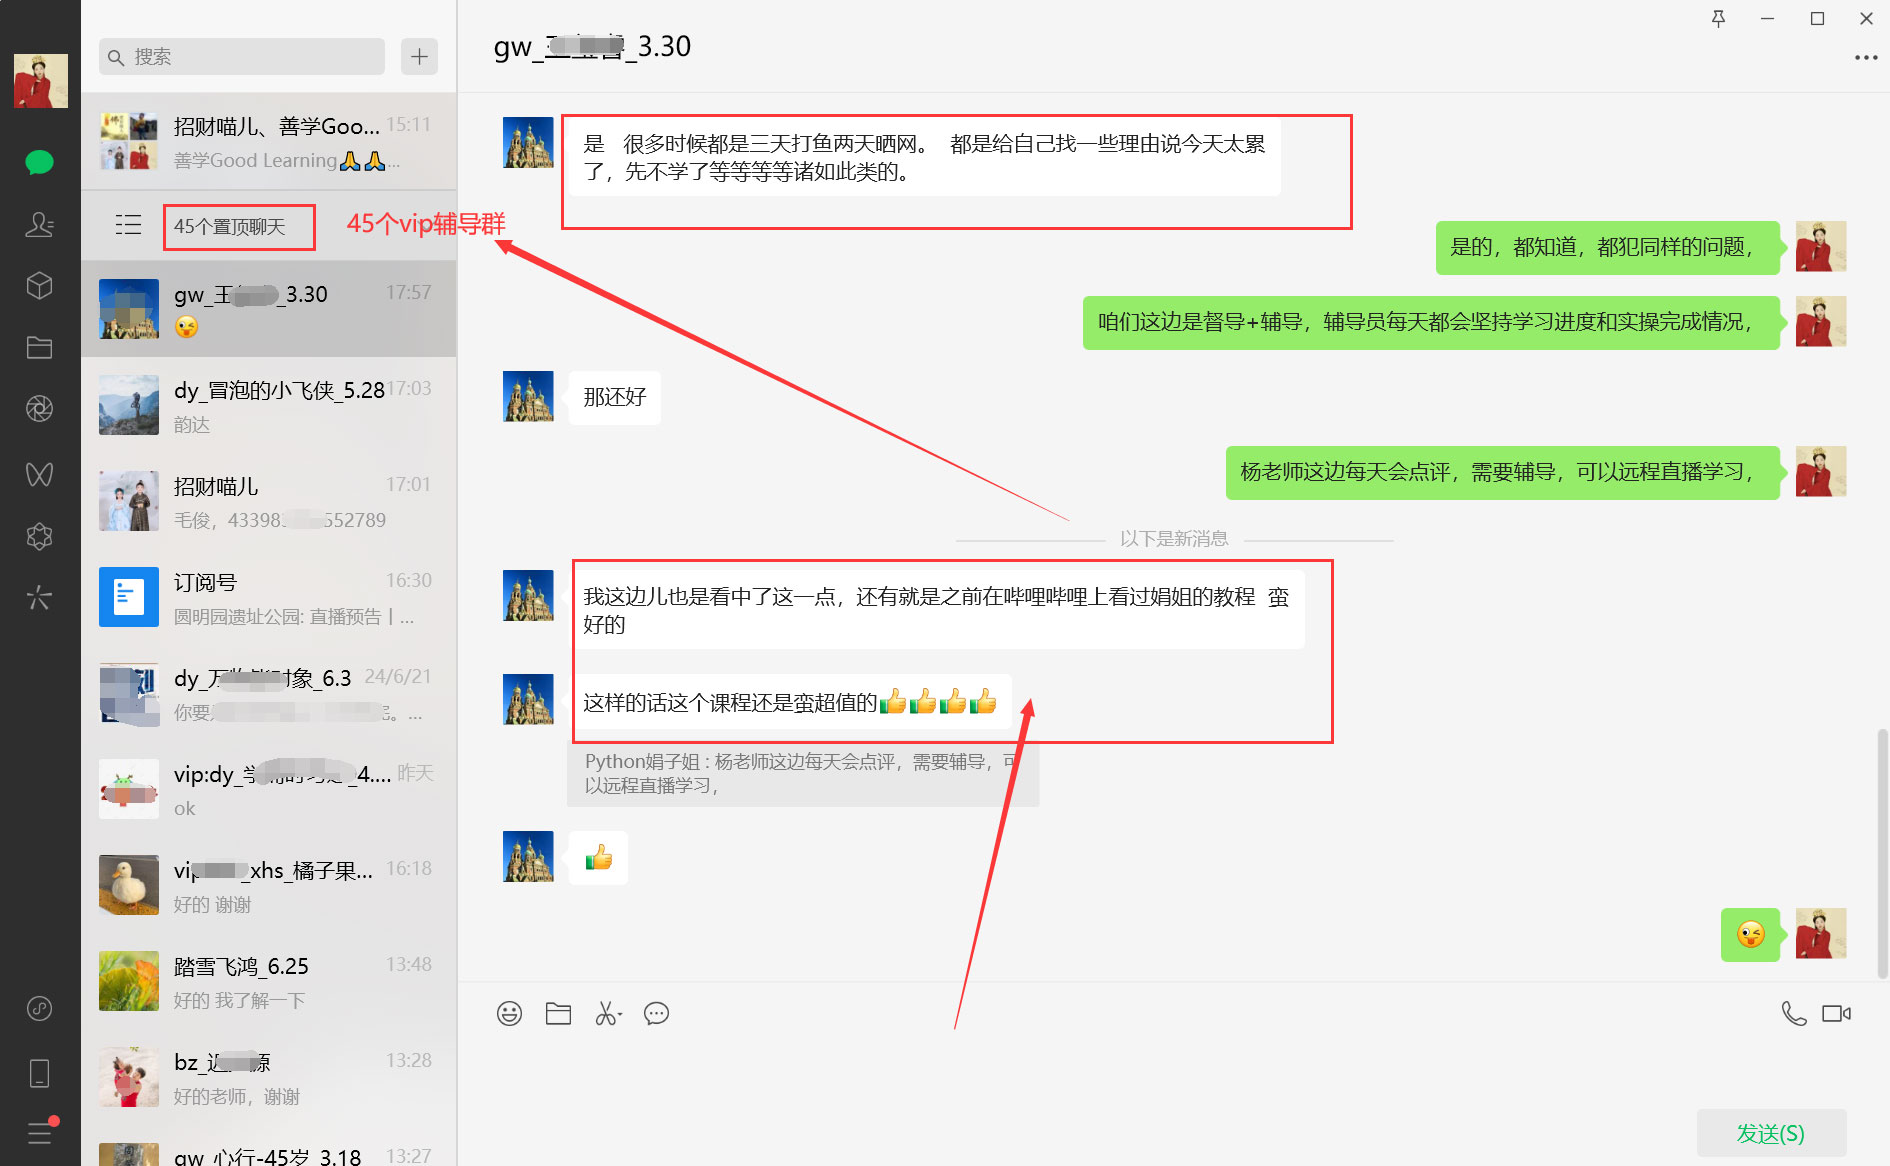
Task: Open the Favorites cube icon in sidebar
Action: point(39,286)
